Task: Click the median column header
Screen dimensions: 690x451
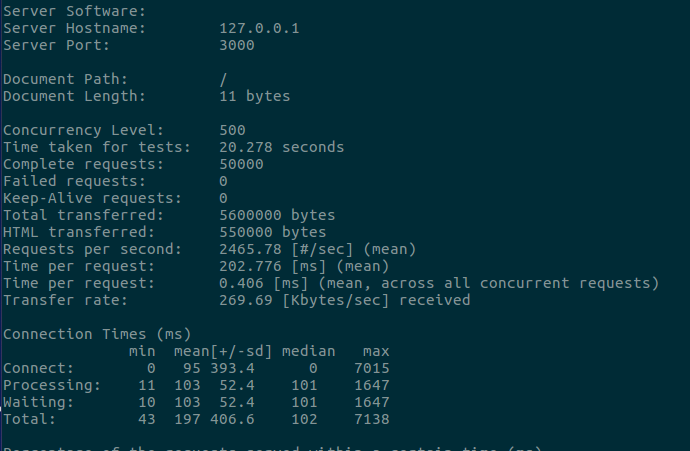Action: (x=308, y=352)
